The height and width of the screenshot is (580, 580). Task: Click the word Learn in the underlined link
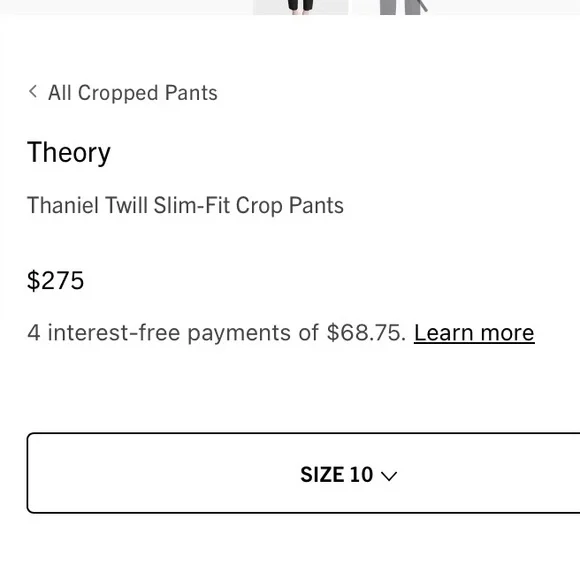tap(444, 333)
